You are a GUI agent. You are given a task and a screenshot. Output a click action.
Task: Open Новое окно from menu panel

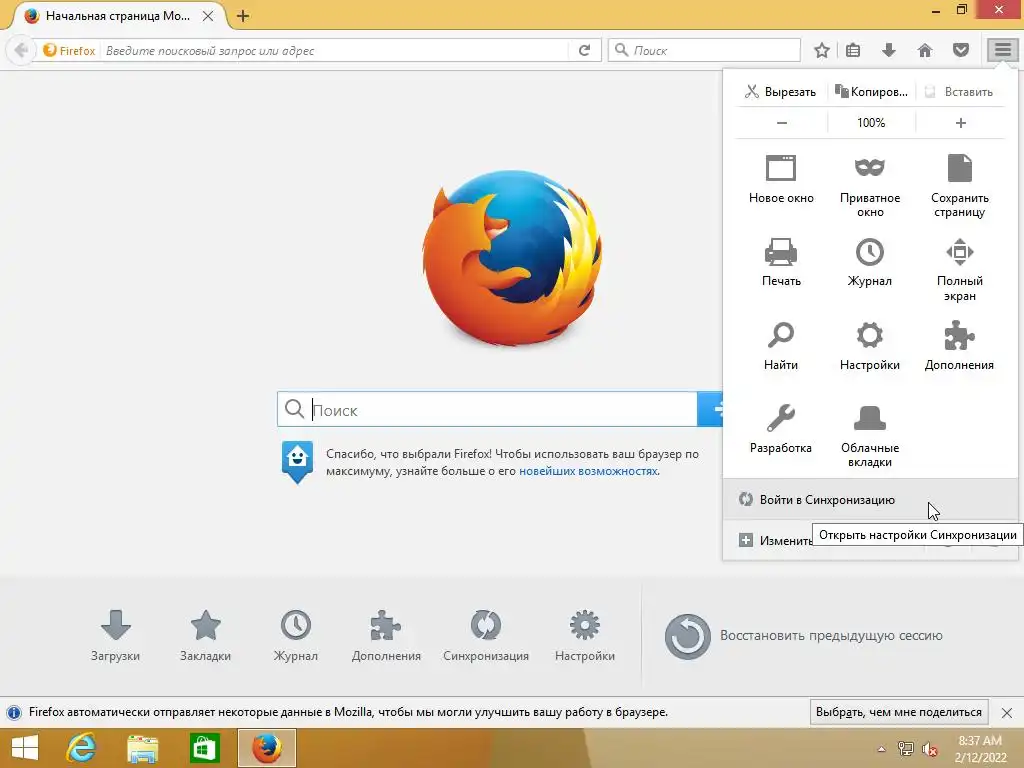pyautogui.click(x=781, y=180)
